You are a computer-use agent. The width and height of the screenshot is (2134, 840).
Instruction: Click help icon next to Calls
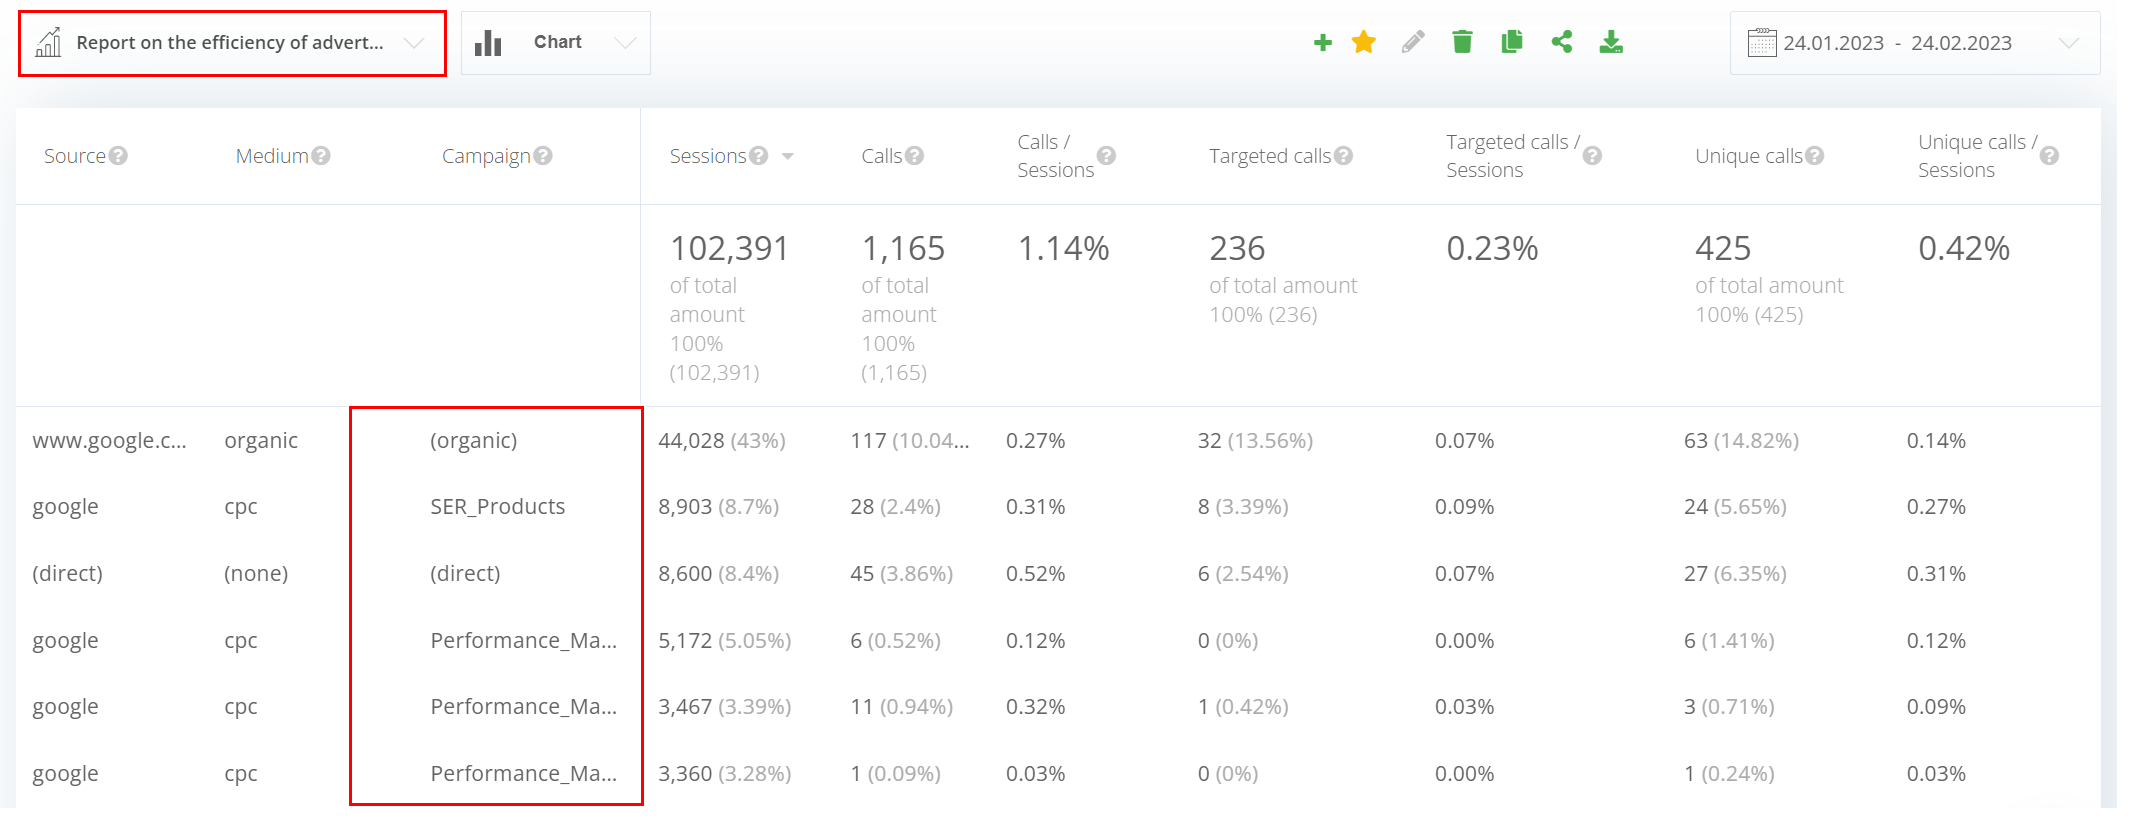914,156
